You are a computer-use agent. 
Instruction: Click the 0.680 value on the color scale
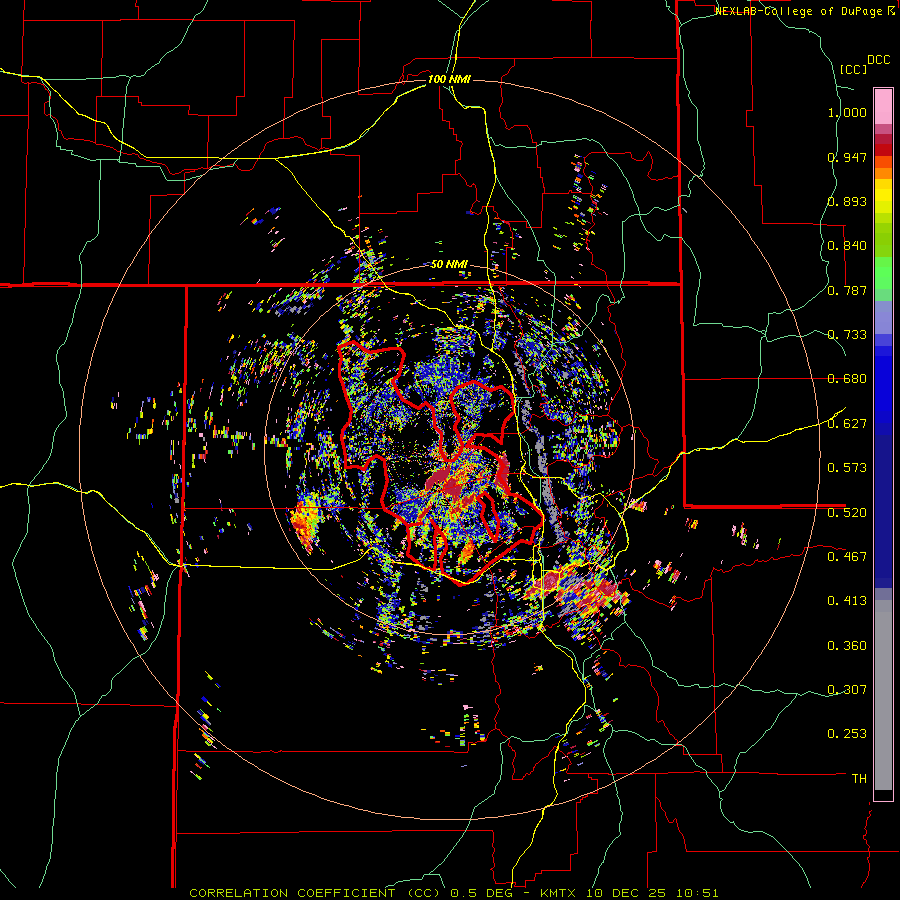[x=847, y=379]
